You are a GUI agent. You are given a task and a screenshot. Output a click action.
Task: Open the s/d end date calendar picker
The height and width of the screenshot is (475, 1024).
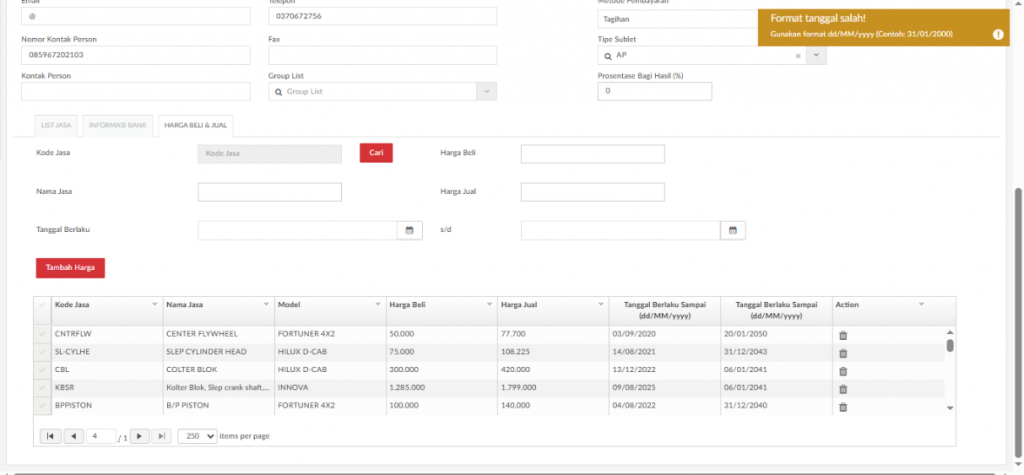pyautogui.click(x=732, y=231)
